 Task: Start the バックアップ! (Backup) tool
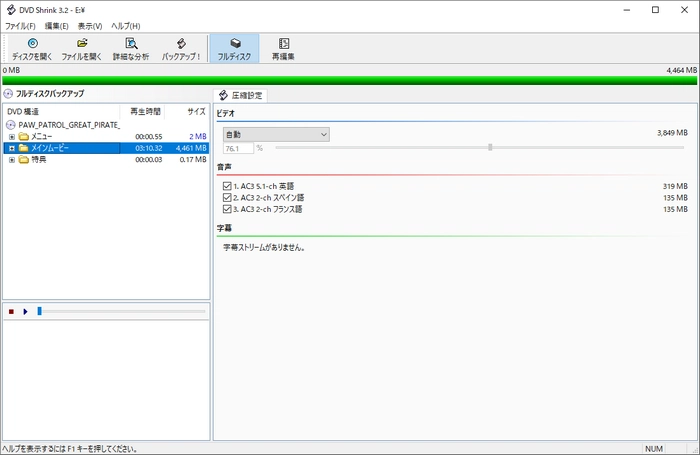point(181,49)
